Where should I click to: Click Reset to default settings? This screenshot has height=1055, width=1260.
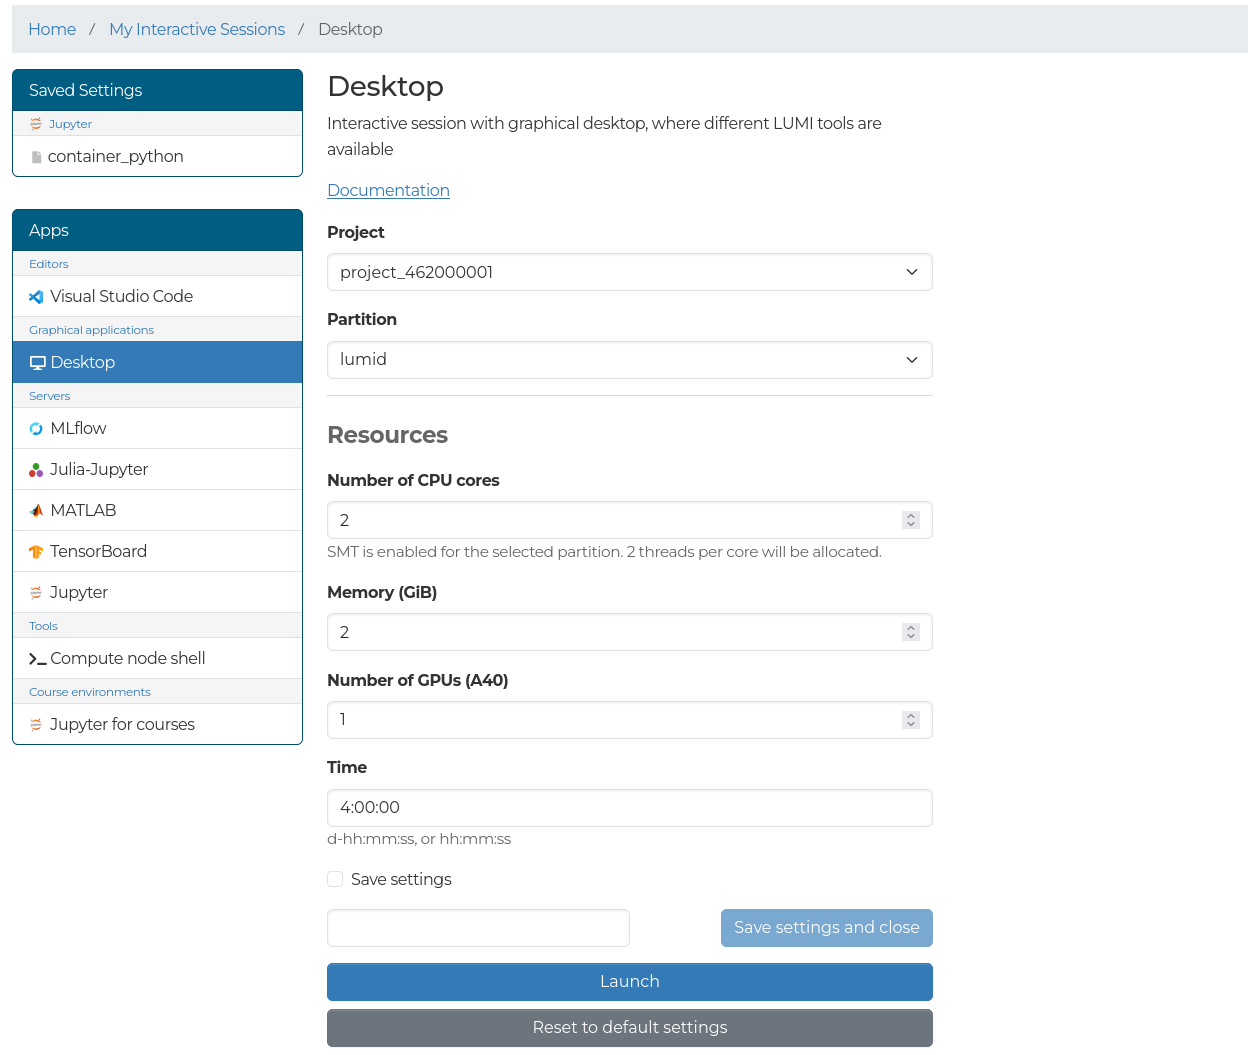(x=629, y=1027)
